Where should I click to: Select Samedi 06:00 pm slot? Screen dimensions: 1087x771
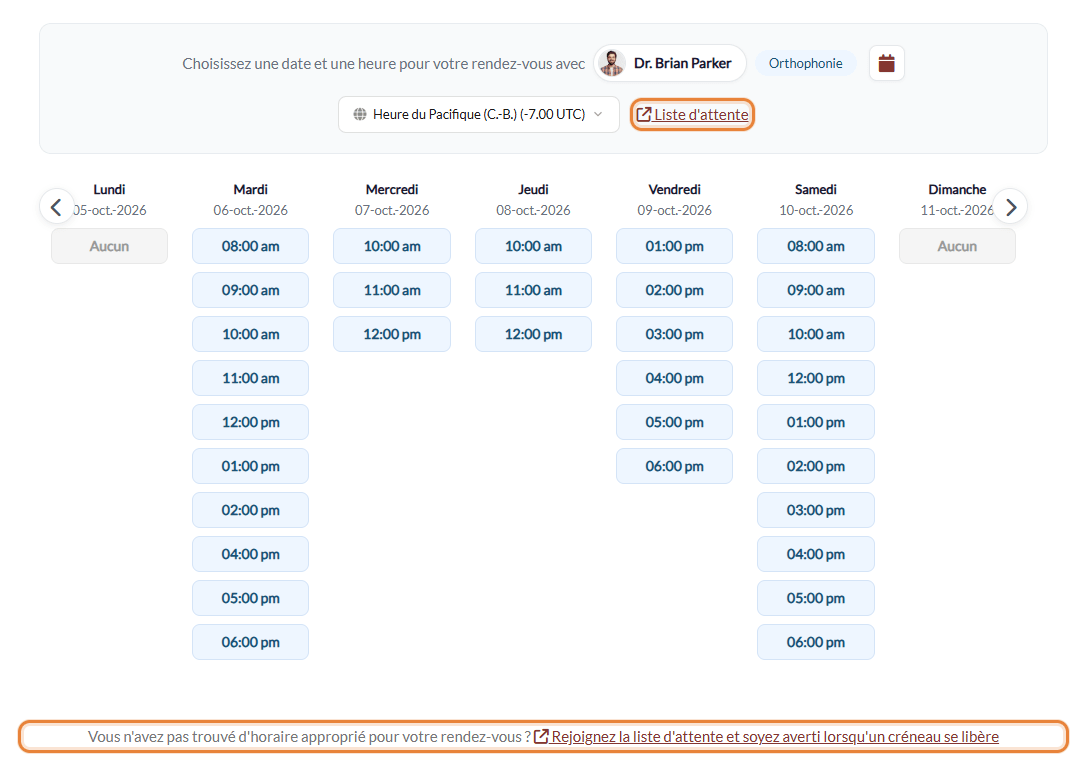[816, 642]
